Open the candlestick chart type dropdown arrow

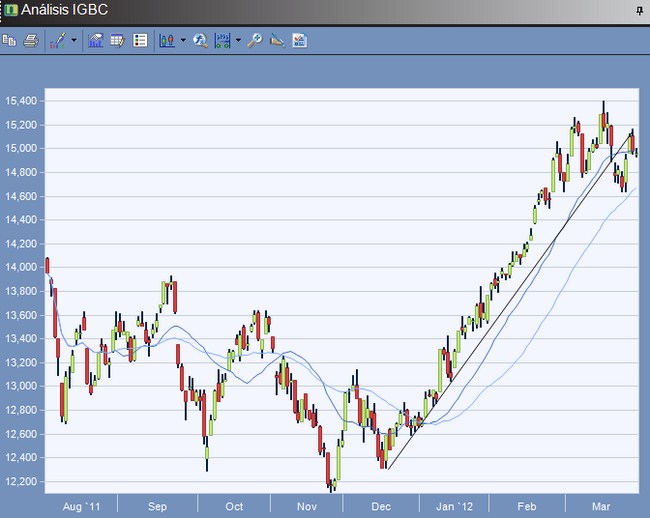pos(183,41)
